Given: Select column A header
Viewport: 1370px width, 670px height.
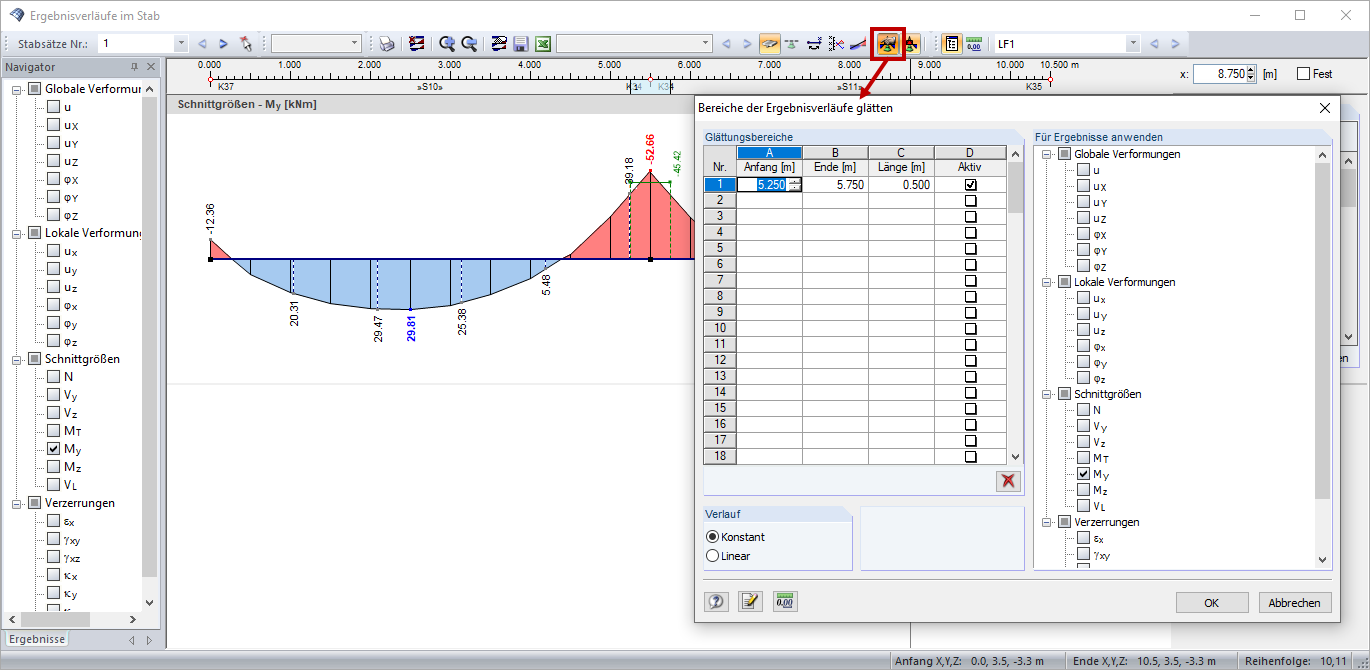Looking at the screenshot, I should pyautogui.click(x=769, y=153).
